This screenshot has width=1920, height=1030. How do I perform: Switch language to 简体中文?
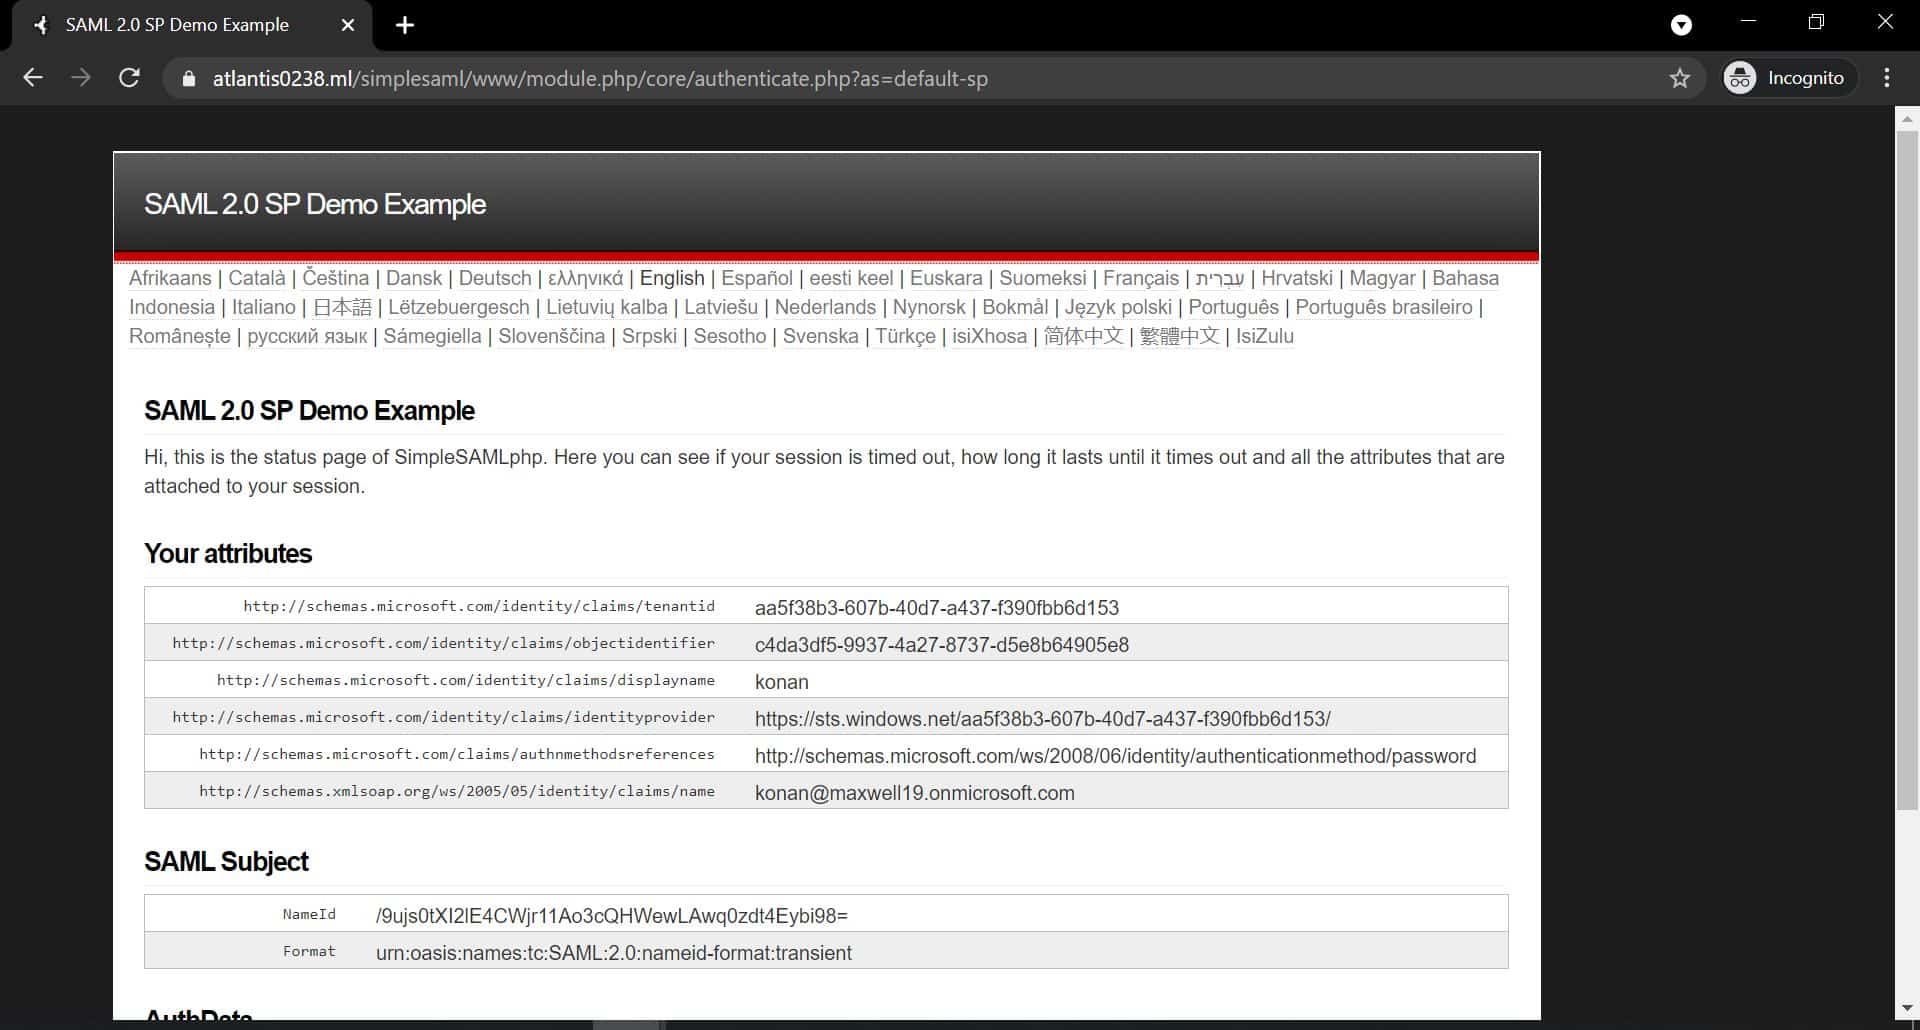click(x=1084, y=336)
